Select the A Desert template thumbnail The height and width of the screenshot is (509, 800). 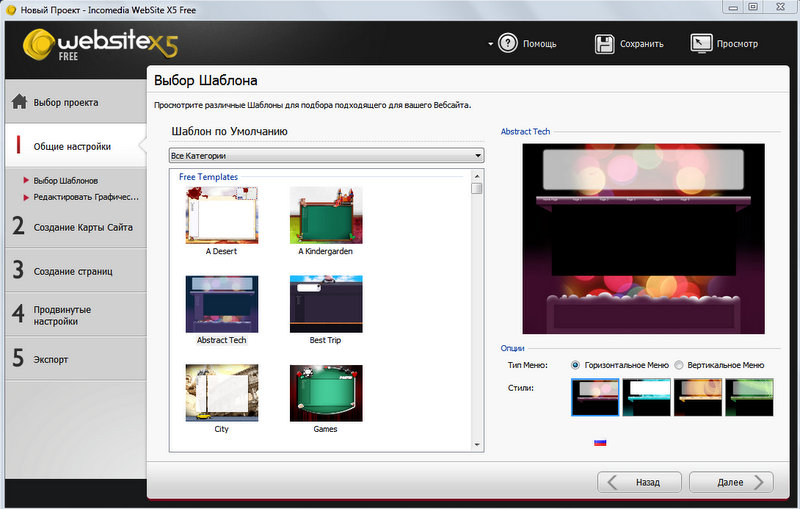222,215
